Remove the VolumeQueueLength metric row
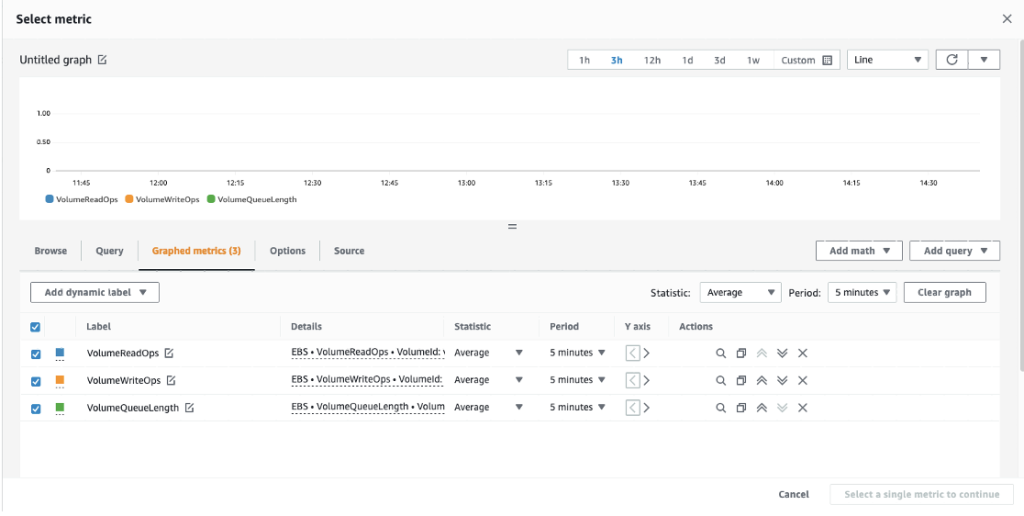The height and width of the screenshot is (516, 1024). (803, 408)
